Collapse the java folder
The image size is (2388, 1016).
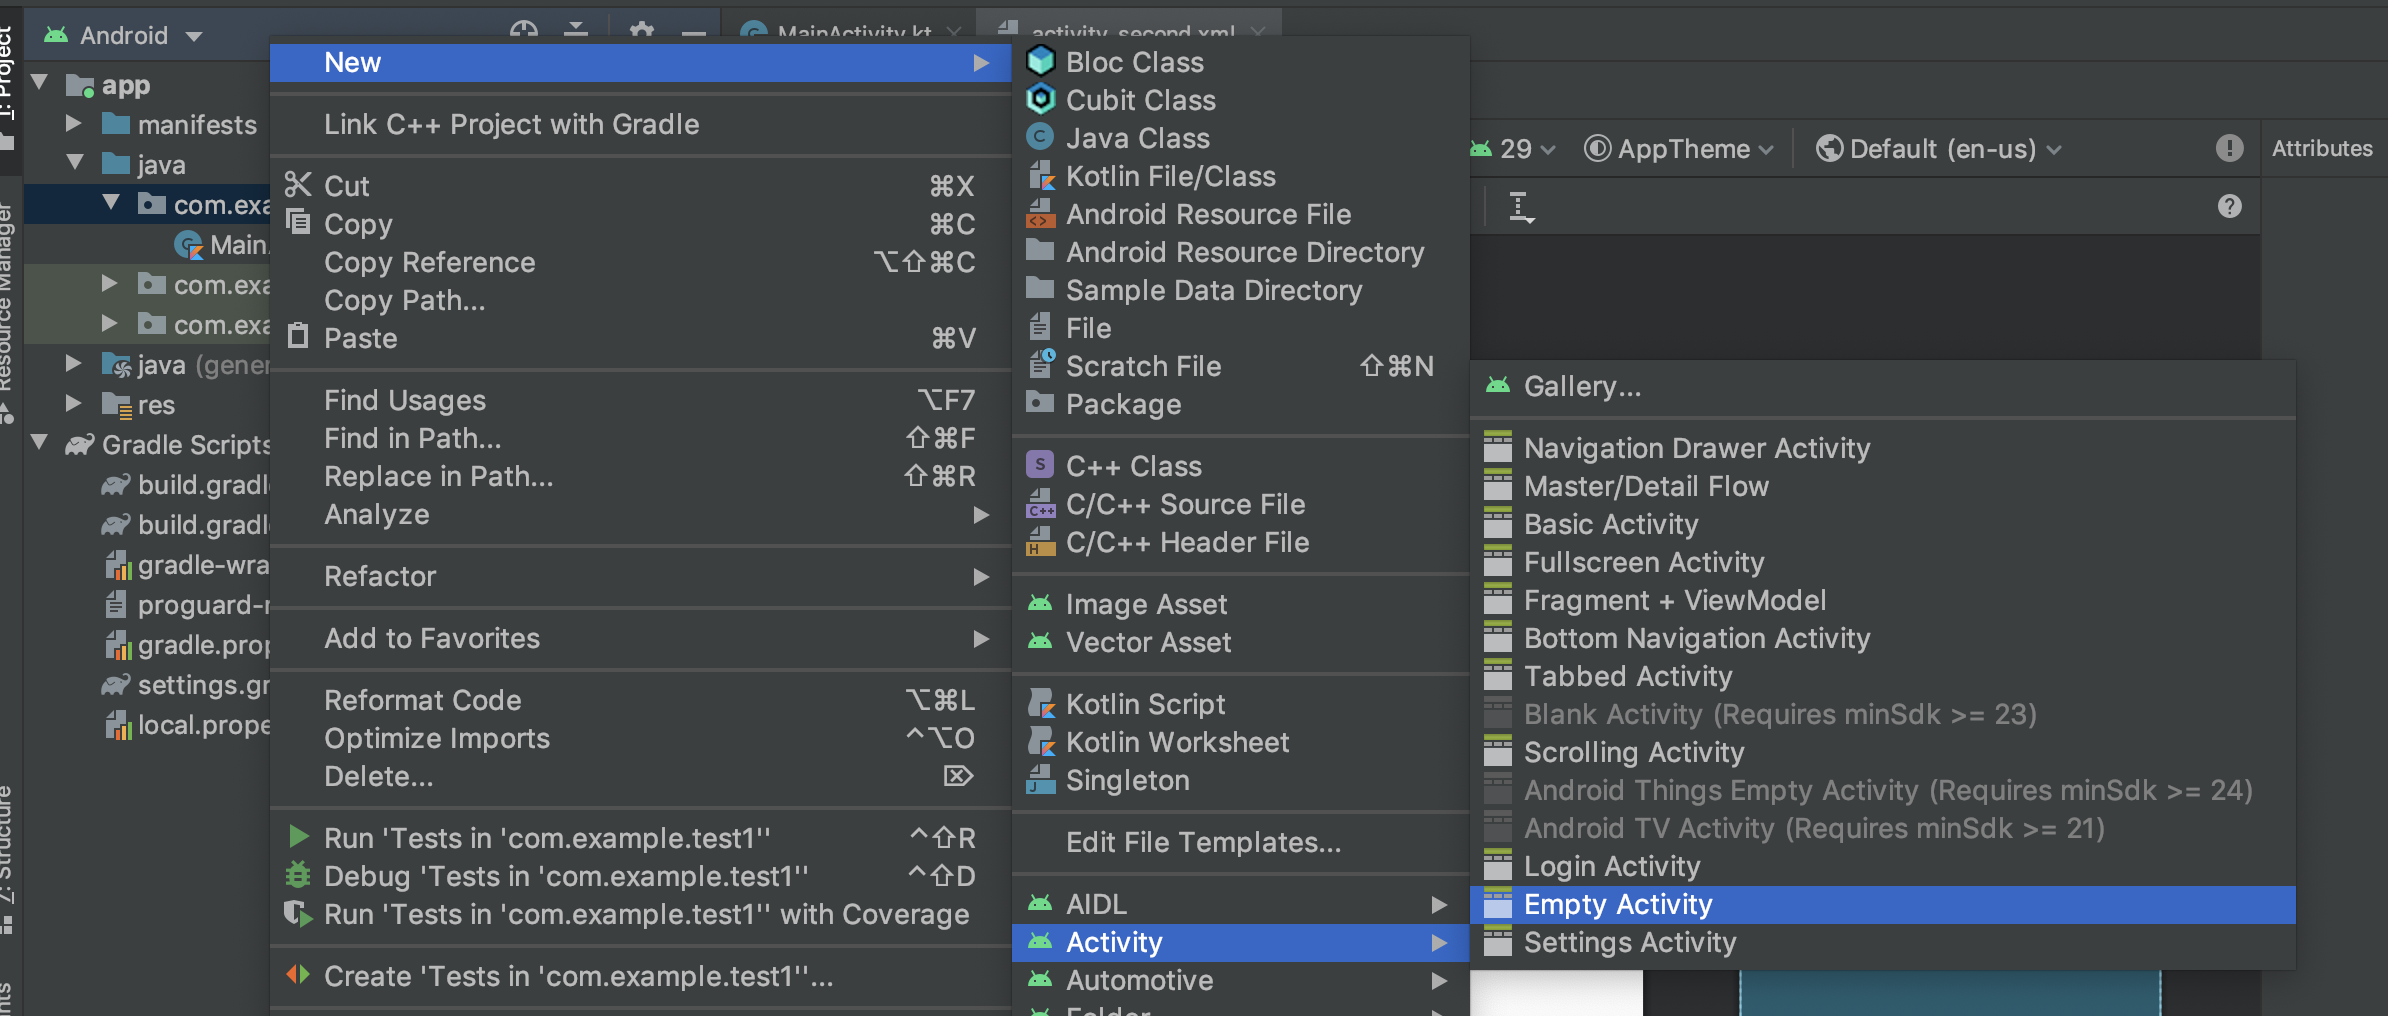click(x=74, y=163)
